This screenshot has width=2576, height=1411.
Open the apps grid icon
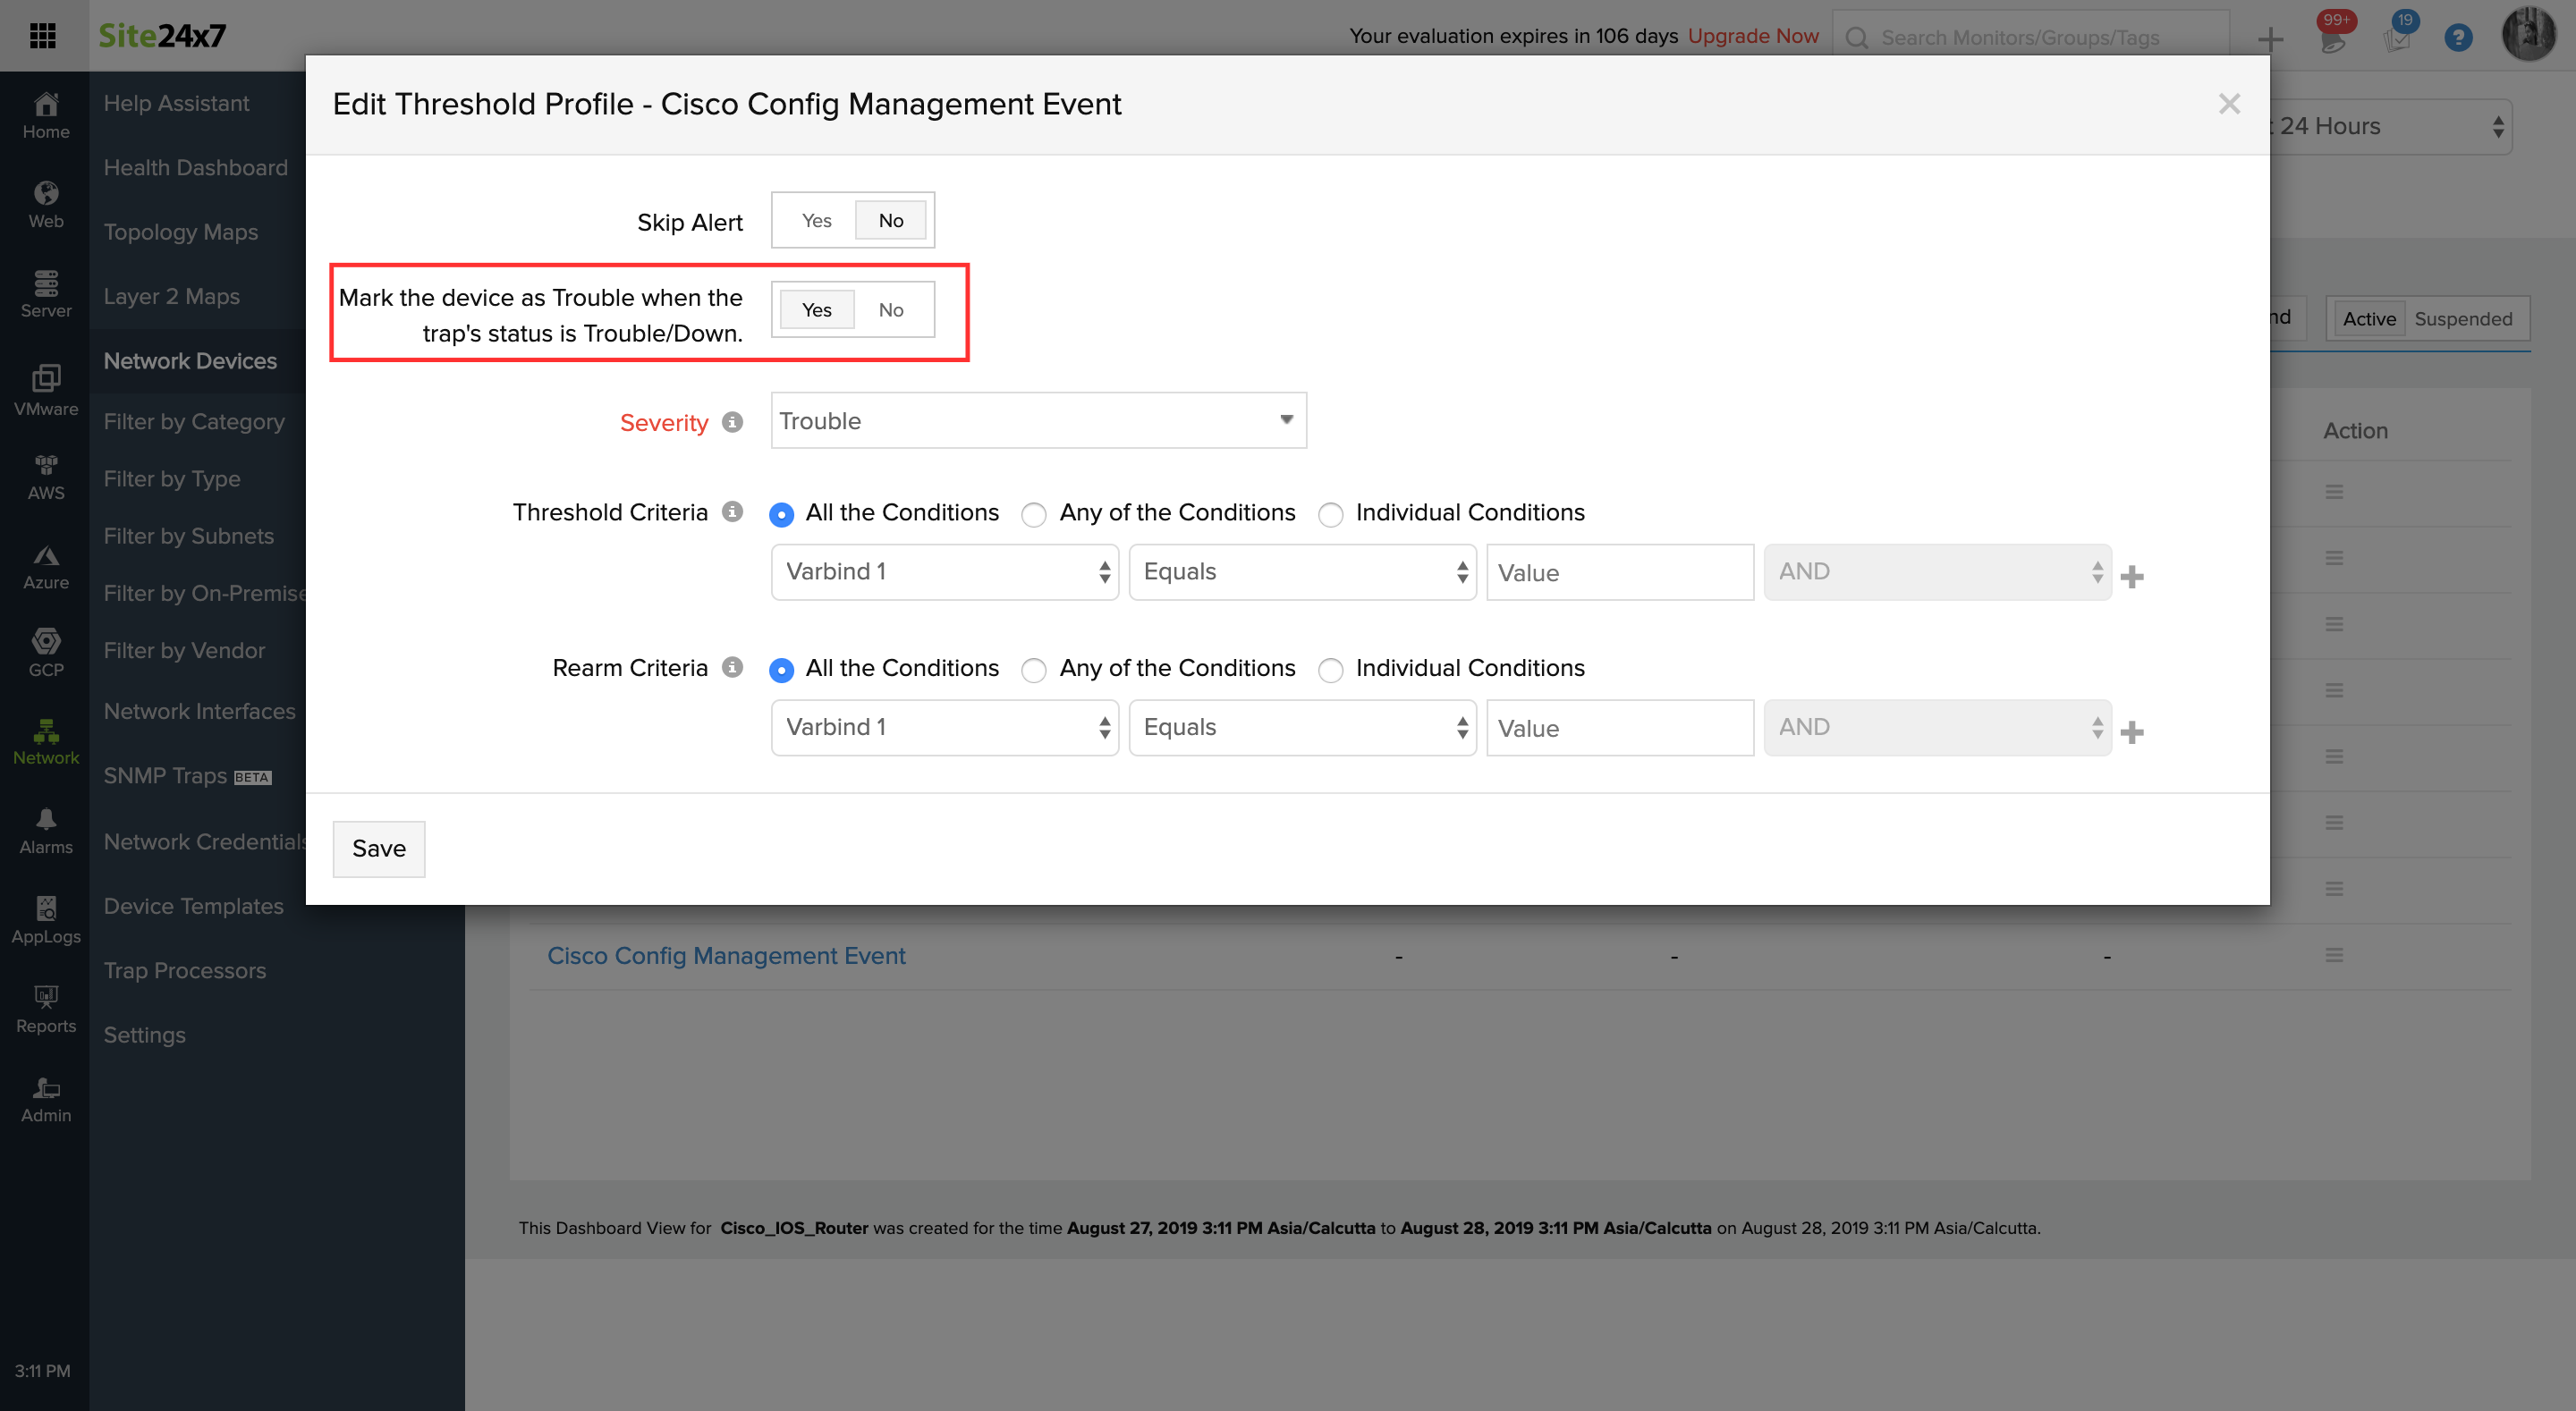click(x=42, y=36)
